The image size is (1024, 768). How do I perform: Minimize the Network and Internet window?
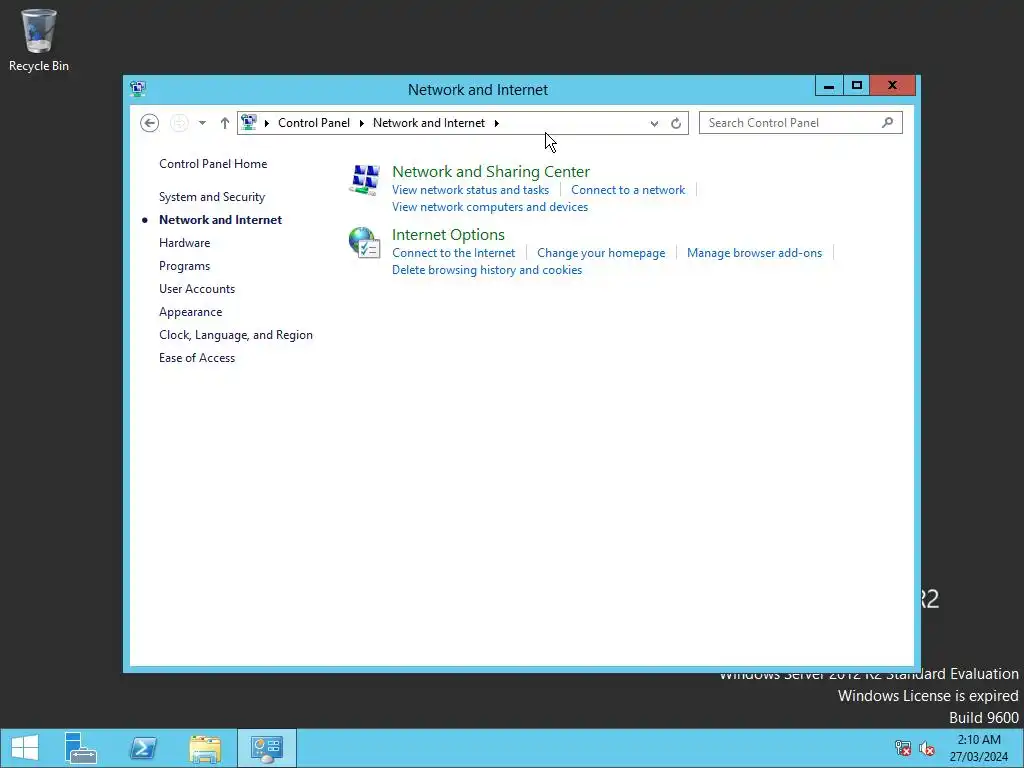829,86
